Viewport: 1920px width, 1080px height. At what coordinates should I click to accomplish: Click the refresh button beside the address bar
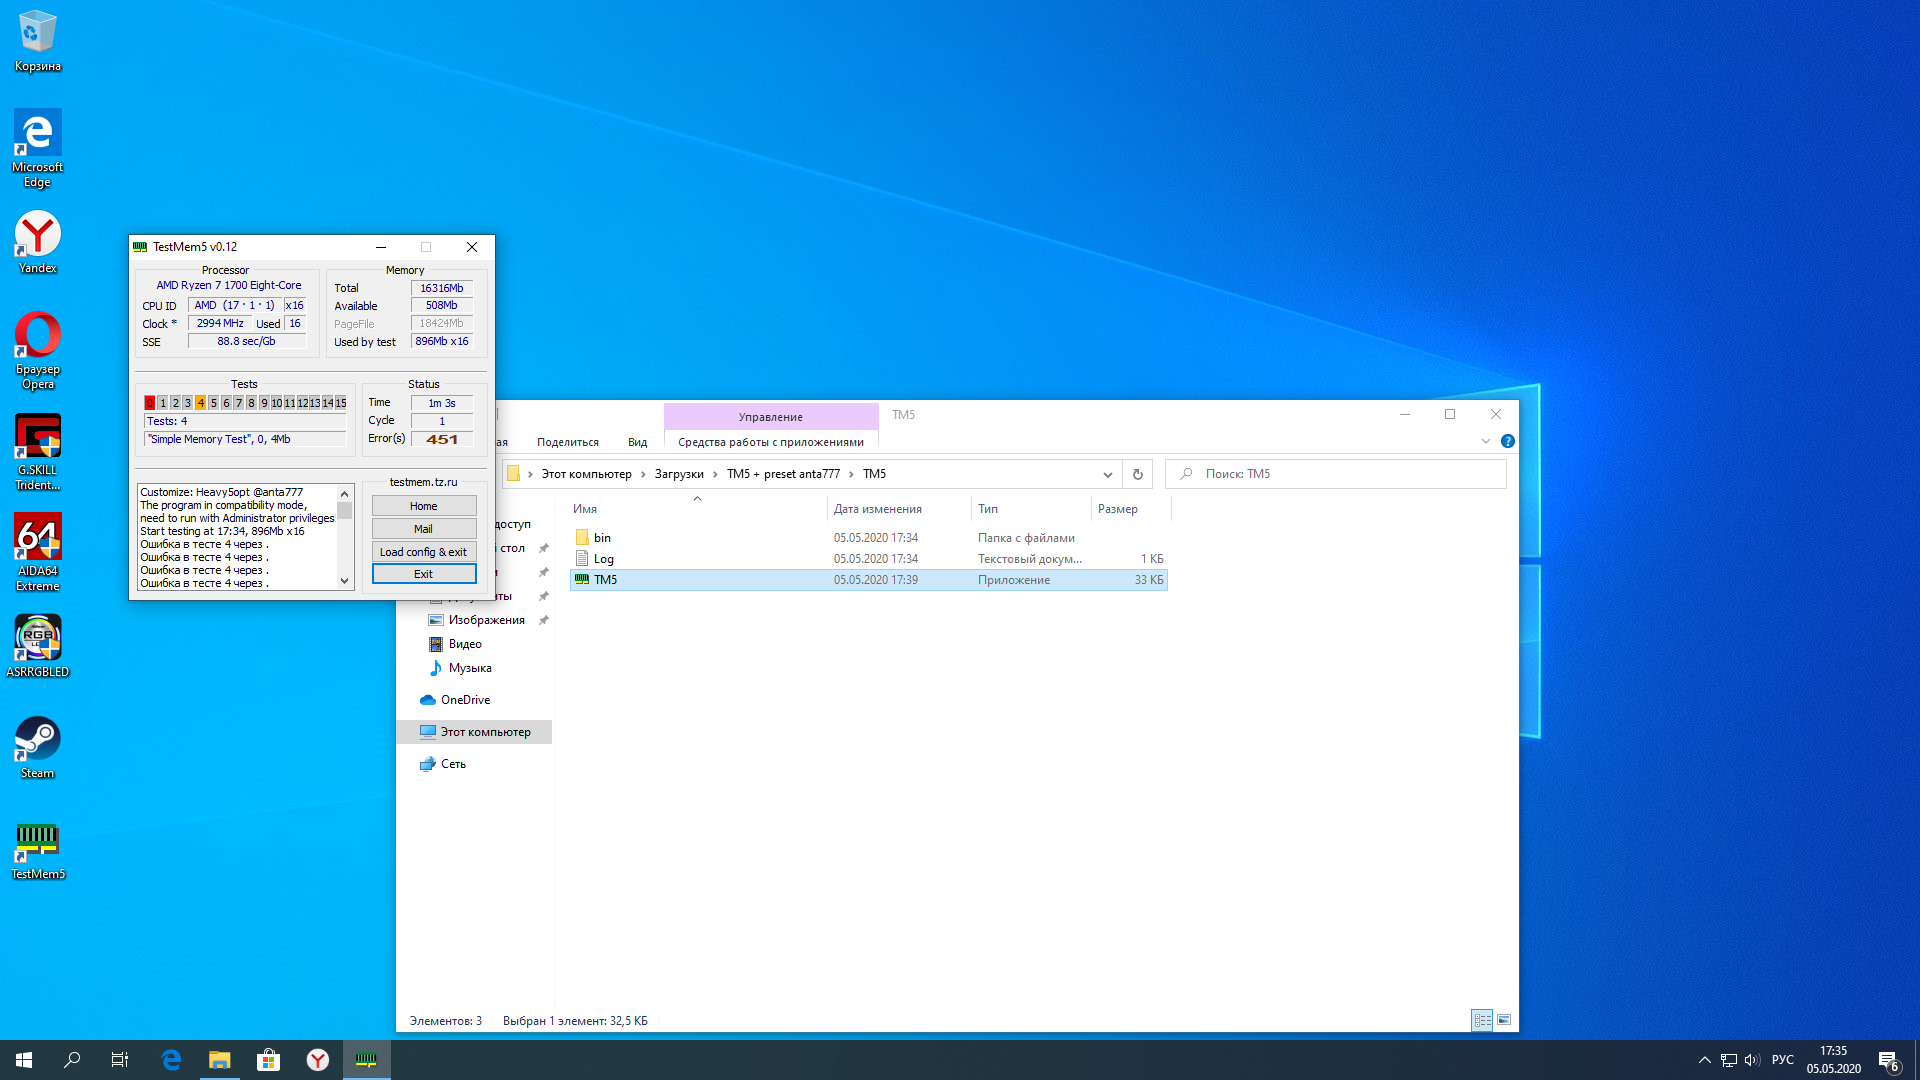(x=1137, y=474)
